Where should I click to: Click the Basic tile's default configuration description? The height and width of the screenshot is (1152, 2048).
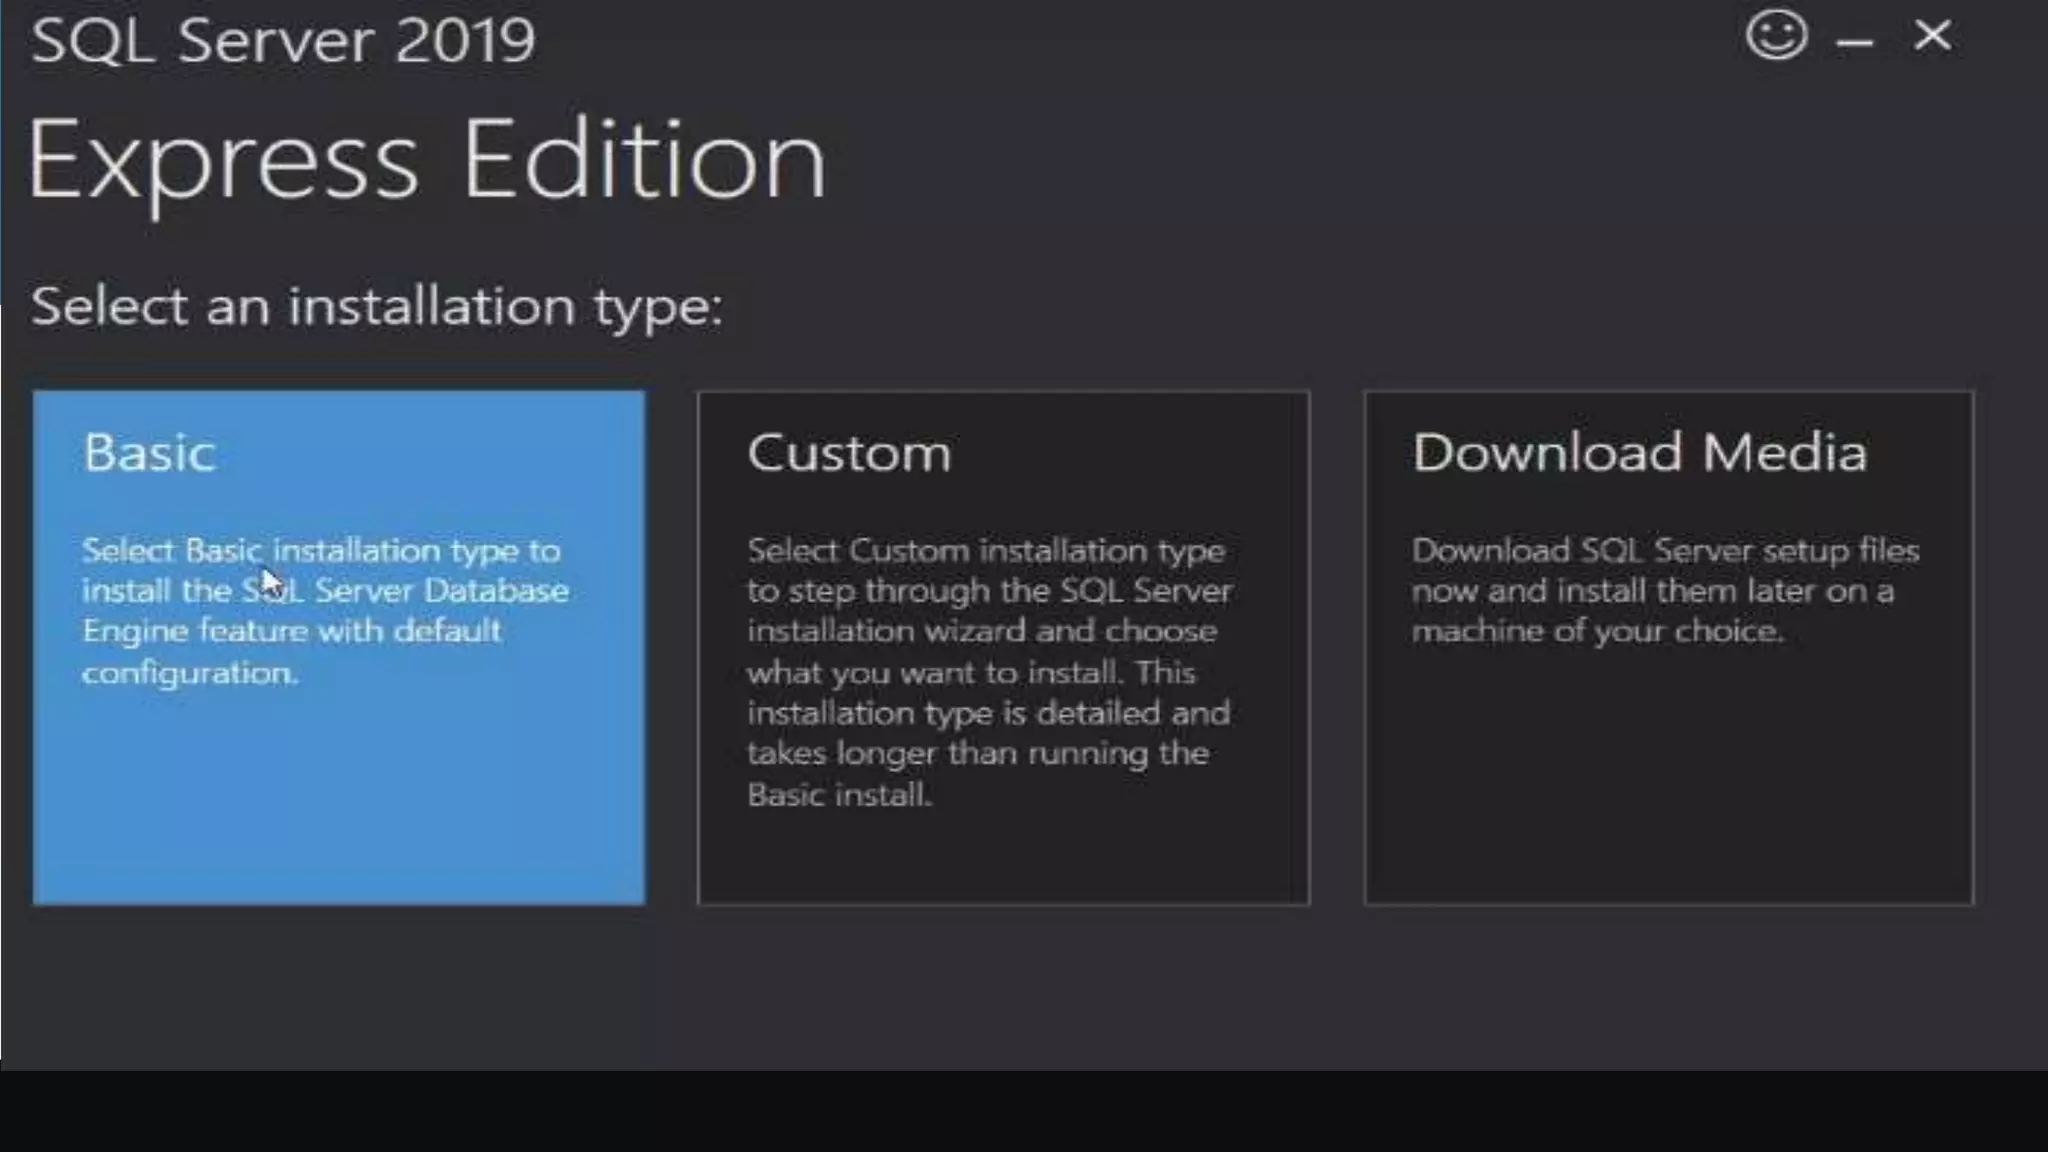point(325,611)
